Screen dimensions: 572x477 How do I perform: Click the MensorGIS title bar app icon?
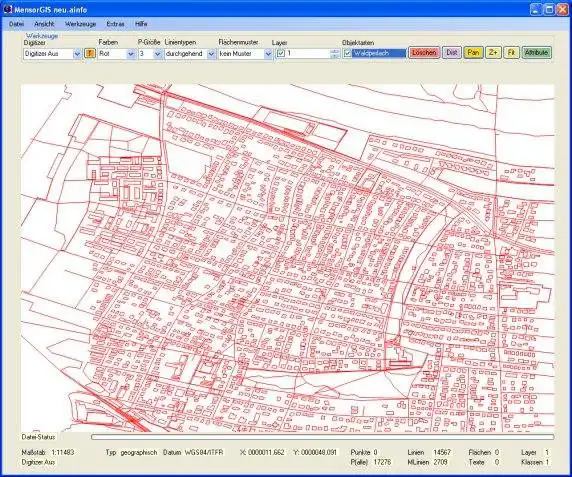(x=8, y=9)
